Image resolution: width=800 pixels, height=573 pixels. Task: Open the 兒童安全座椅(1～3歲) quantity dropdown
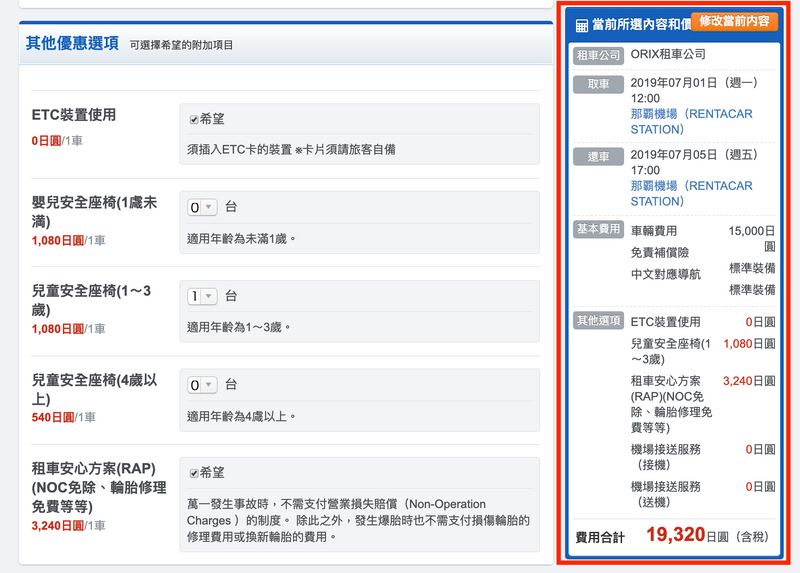[202, 296]
